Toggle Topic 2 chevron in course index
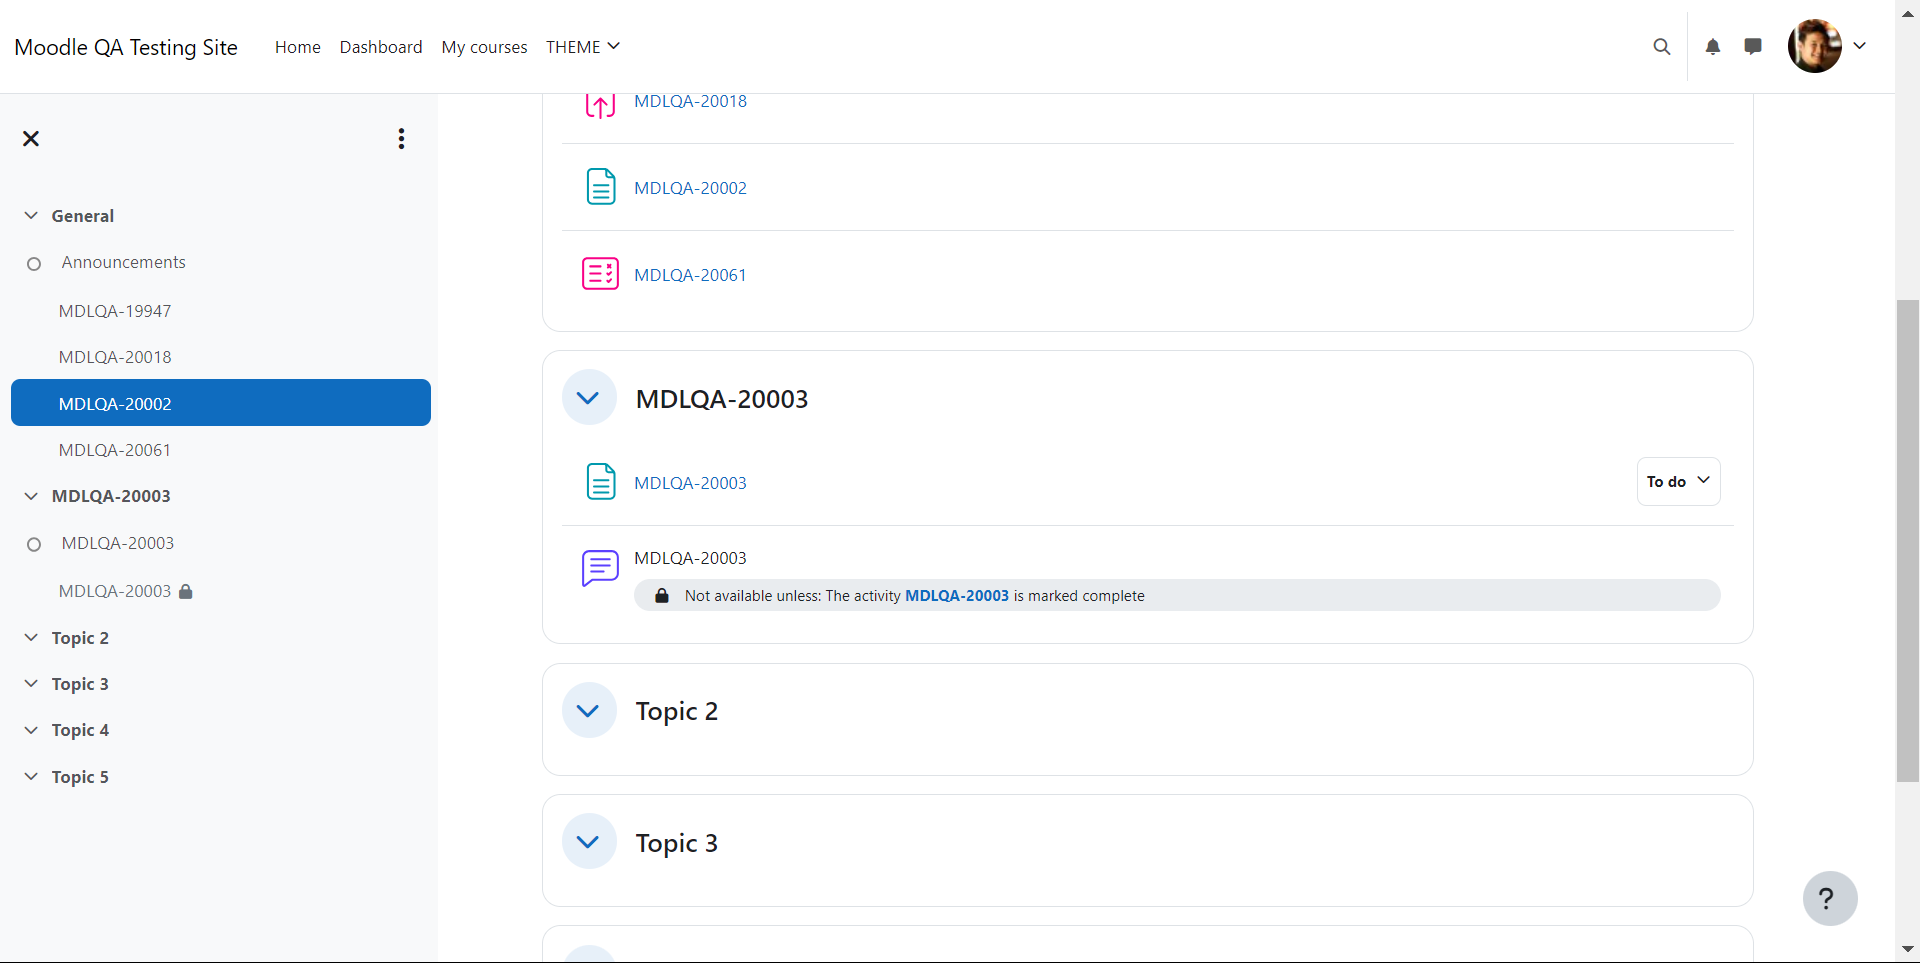The image size is (1920, 963). coord(31,638)
